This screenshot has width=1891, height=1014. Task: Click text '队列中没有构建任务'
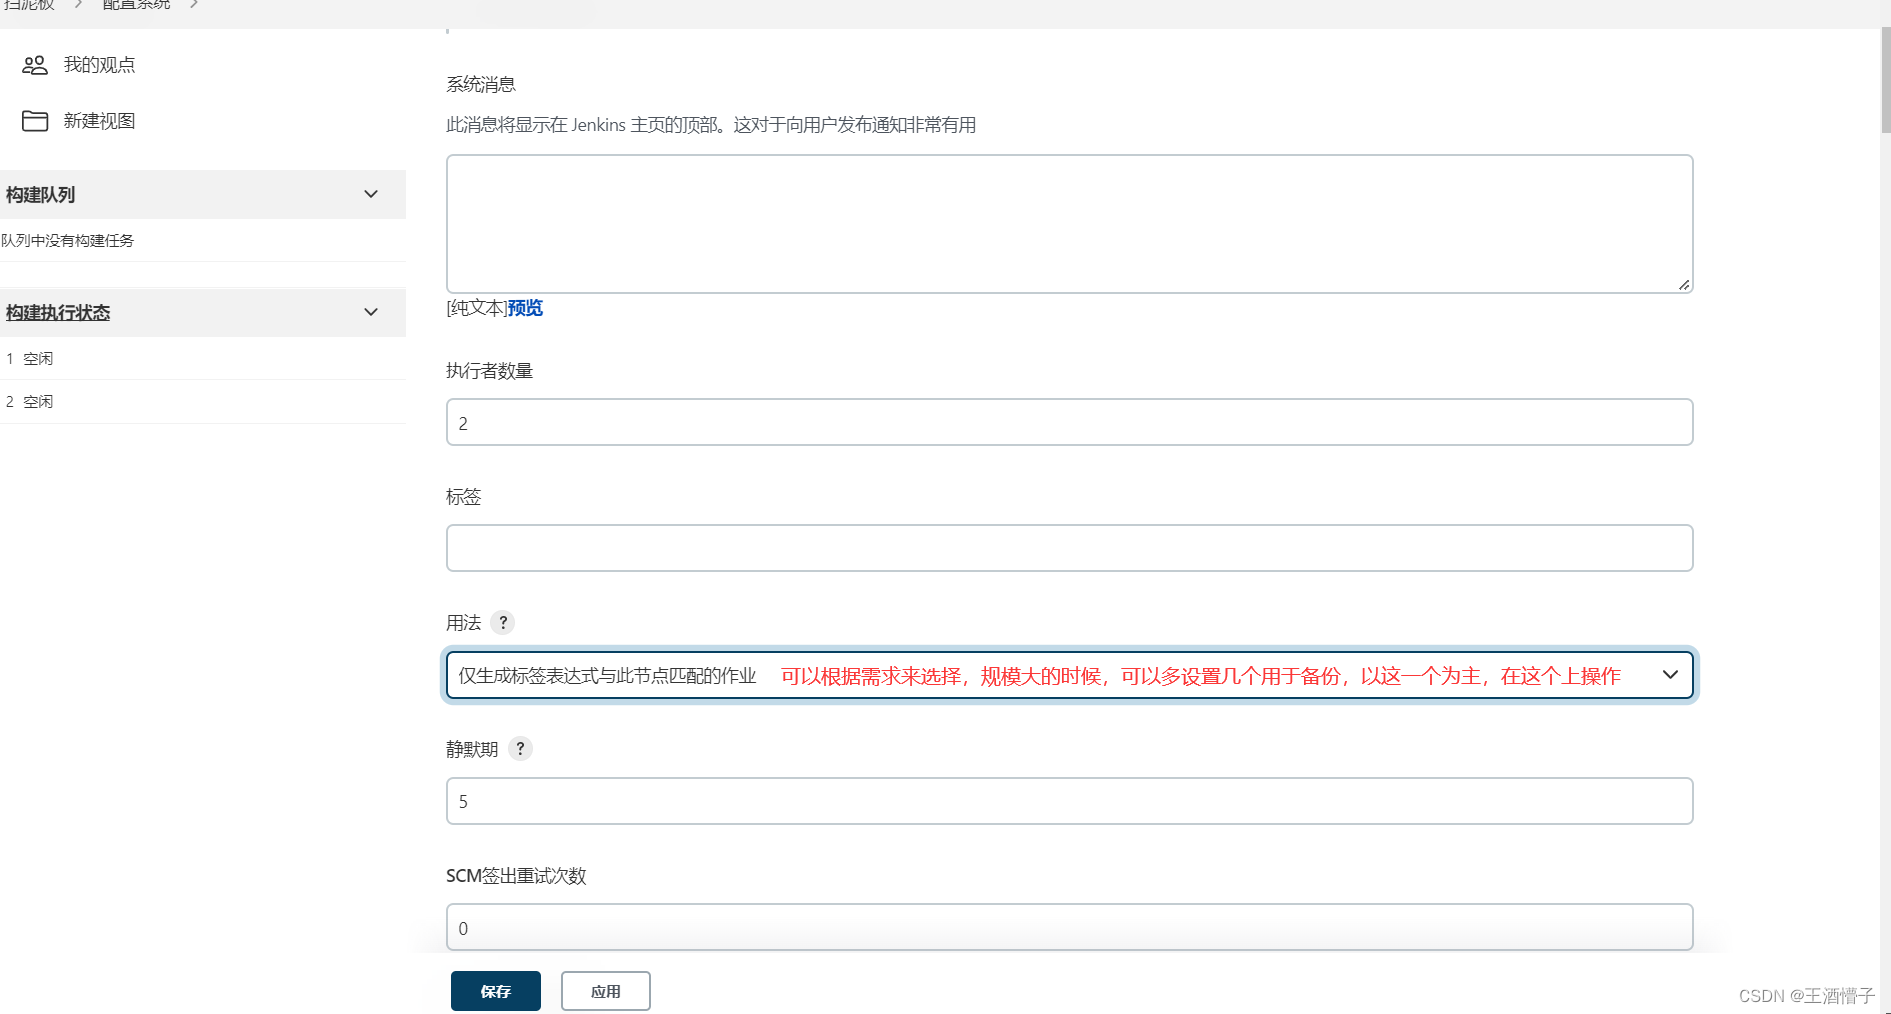click(x=68, y=240)
